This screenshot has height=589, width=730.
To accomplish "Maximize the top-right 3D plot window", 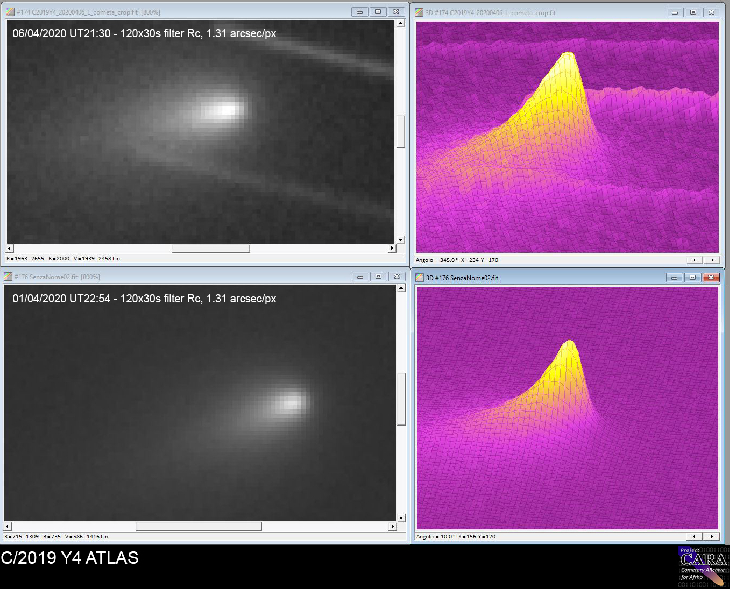I will click(x=691, y=12).
